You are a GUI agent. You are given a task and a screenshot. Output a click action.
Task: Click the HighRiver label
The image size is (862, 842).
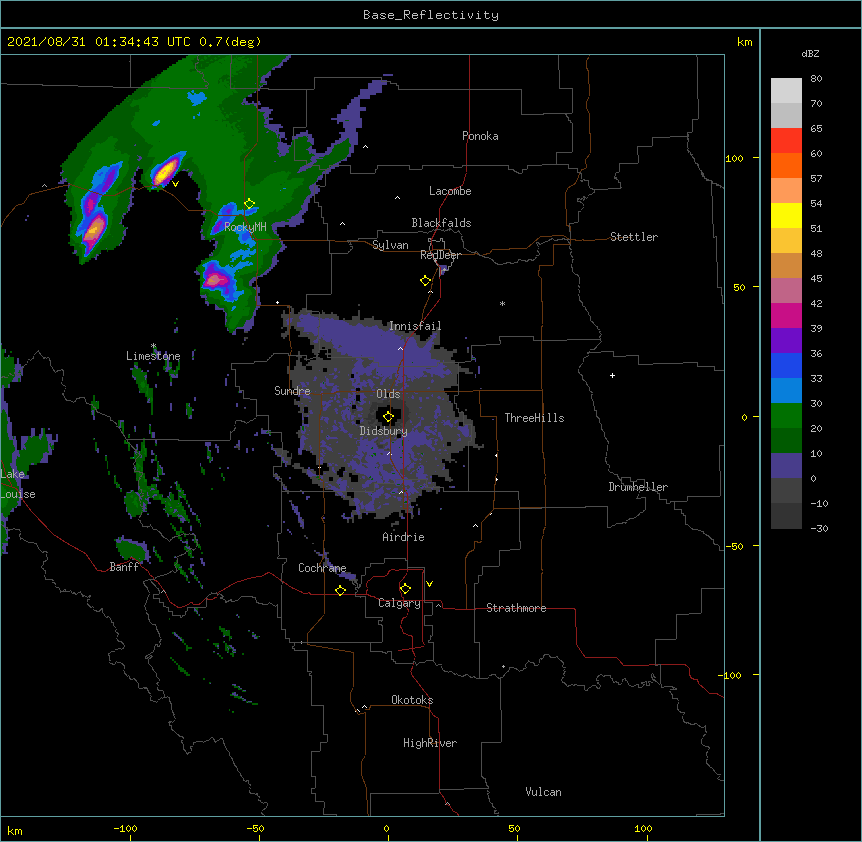[x=430, y=743]
